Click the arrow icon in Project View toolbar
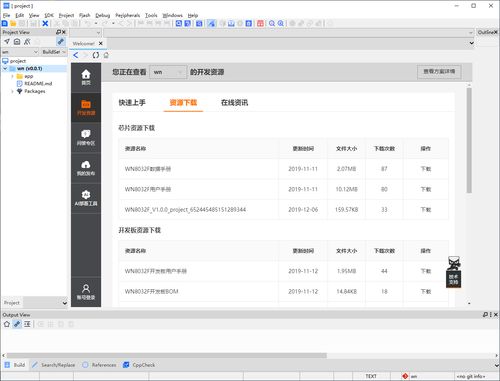This screenshot has width=500, height=381. (x=7, y=42)
